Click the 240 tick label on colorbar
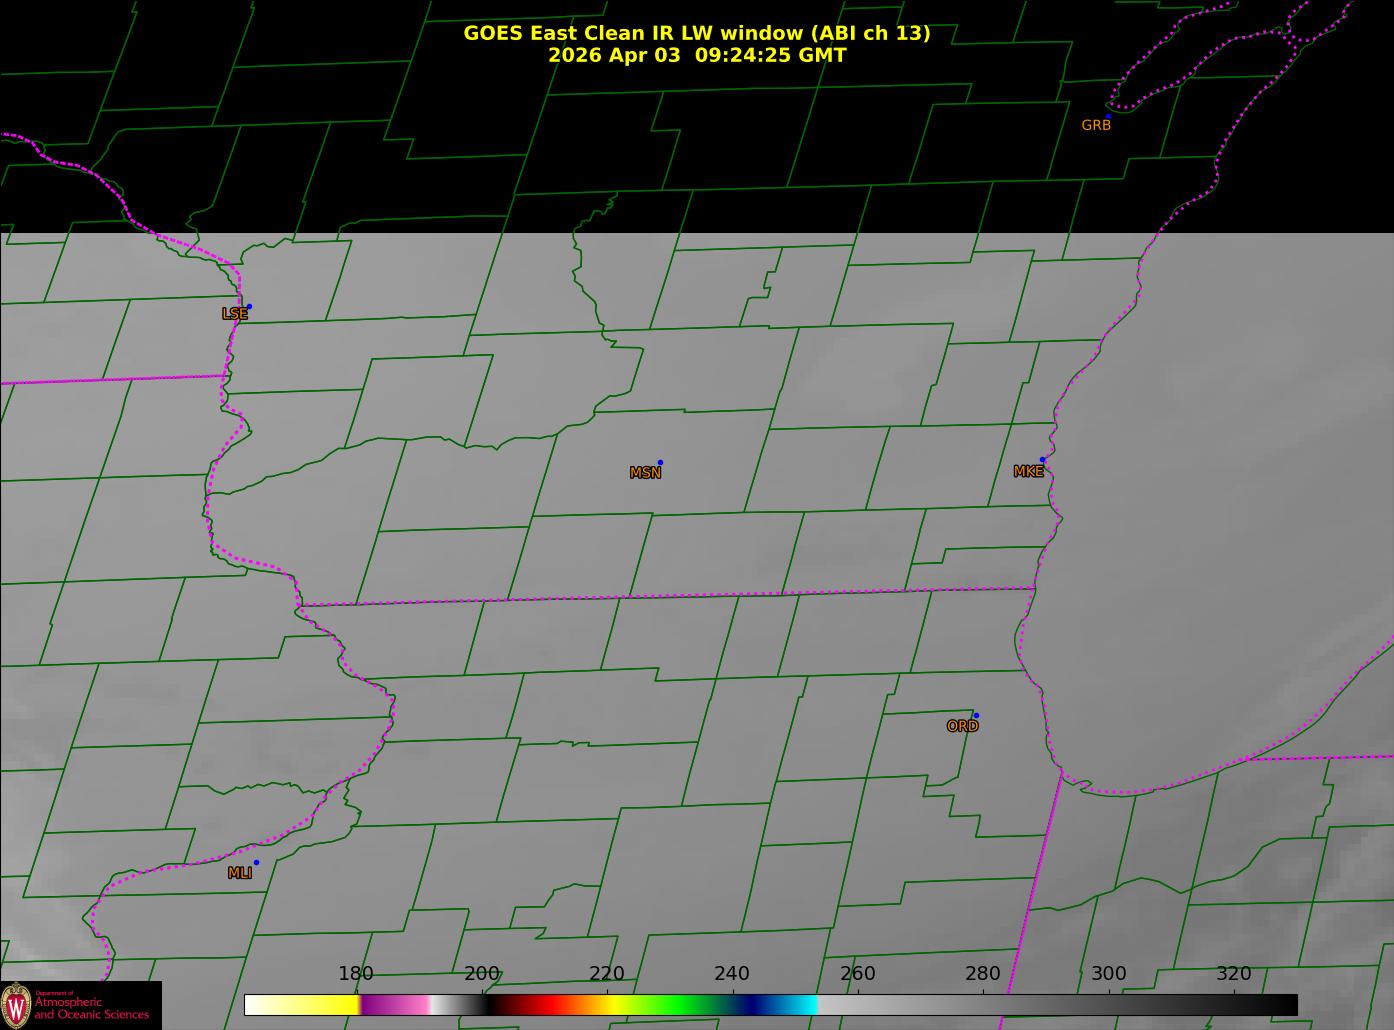 [x=732, y=974]
